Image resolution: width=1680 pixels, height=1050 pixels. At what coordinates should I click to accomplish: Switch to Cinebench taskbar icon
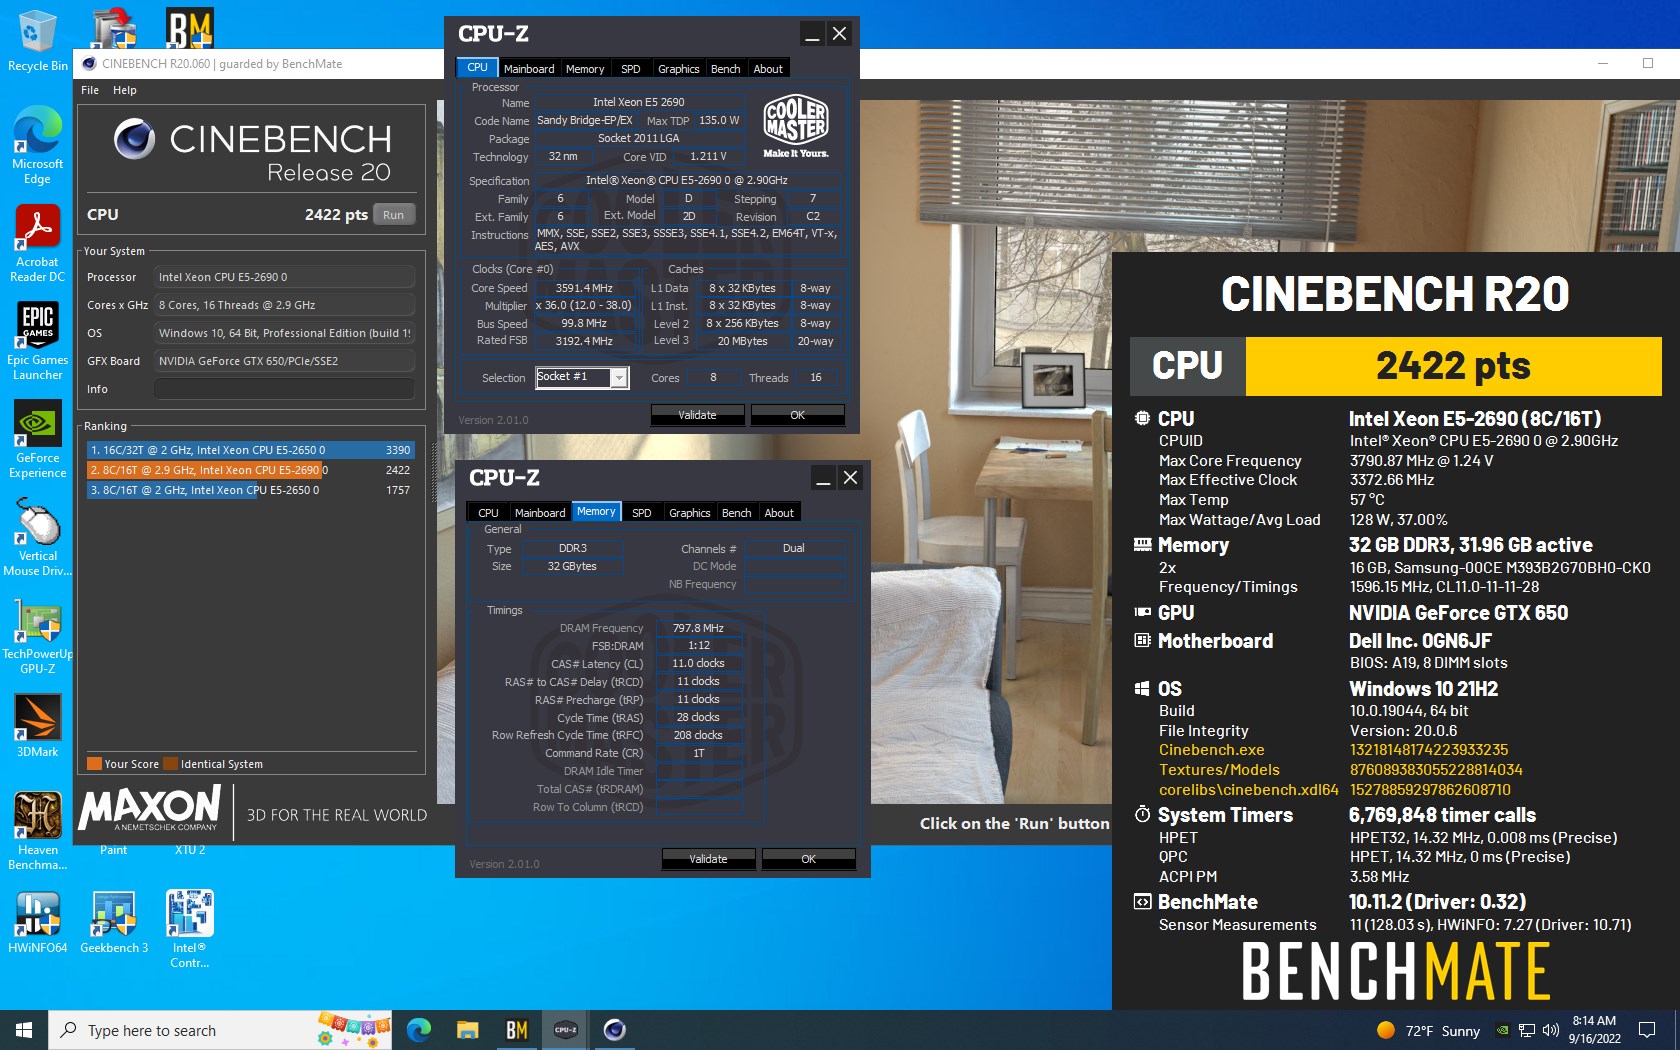(614, 1030)
